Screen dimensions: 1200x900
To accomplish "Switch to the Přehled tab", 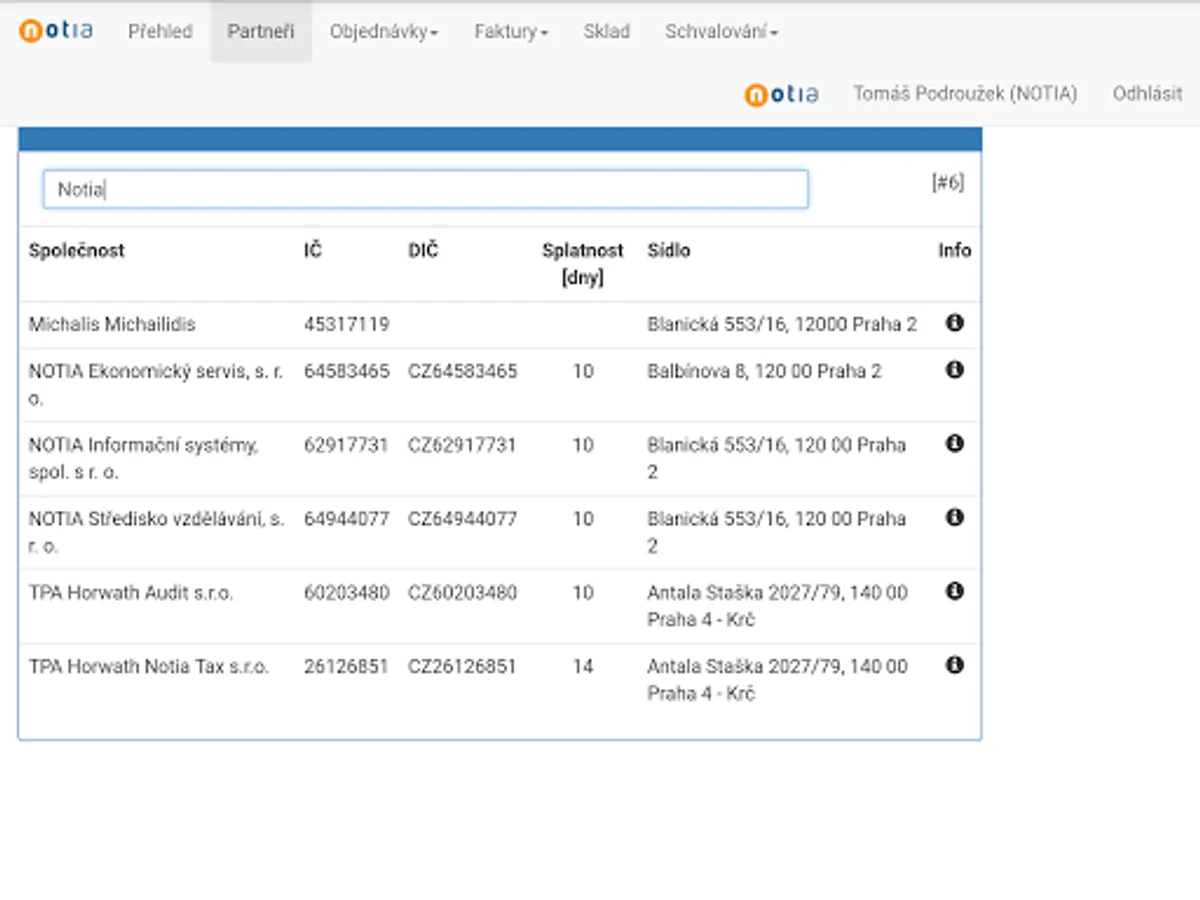I will coord(160,31).
